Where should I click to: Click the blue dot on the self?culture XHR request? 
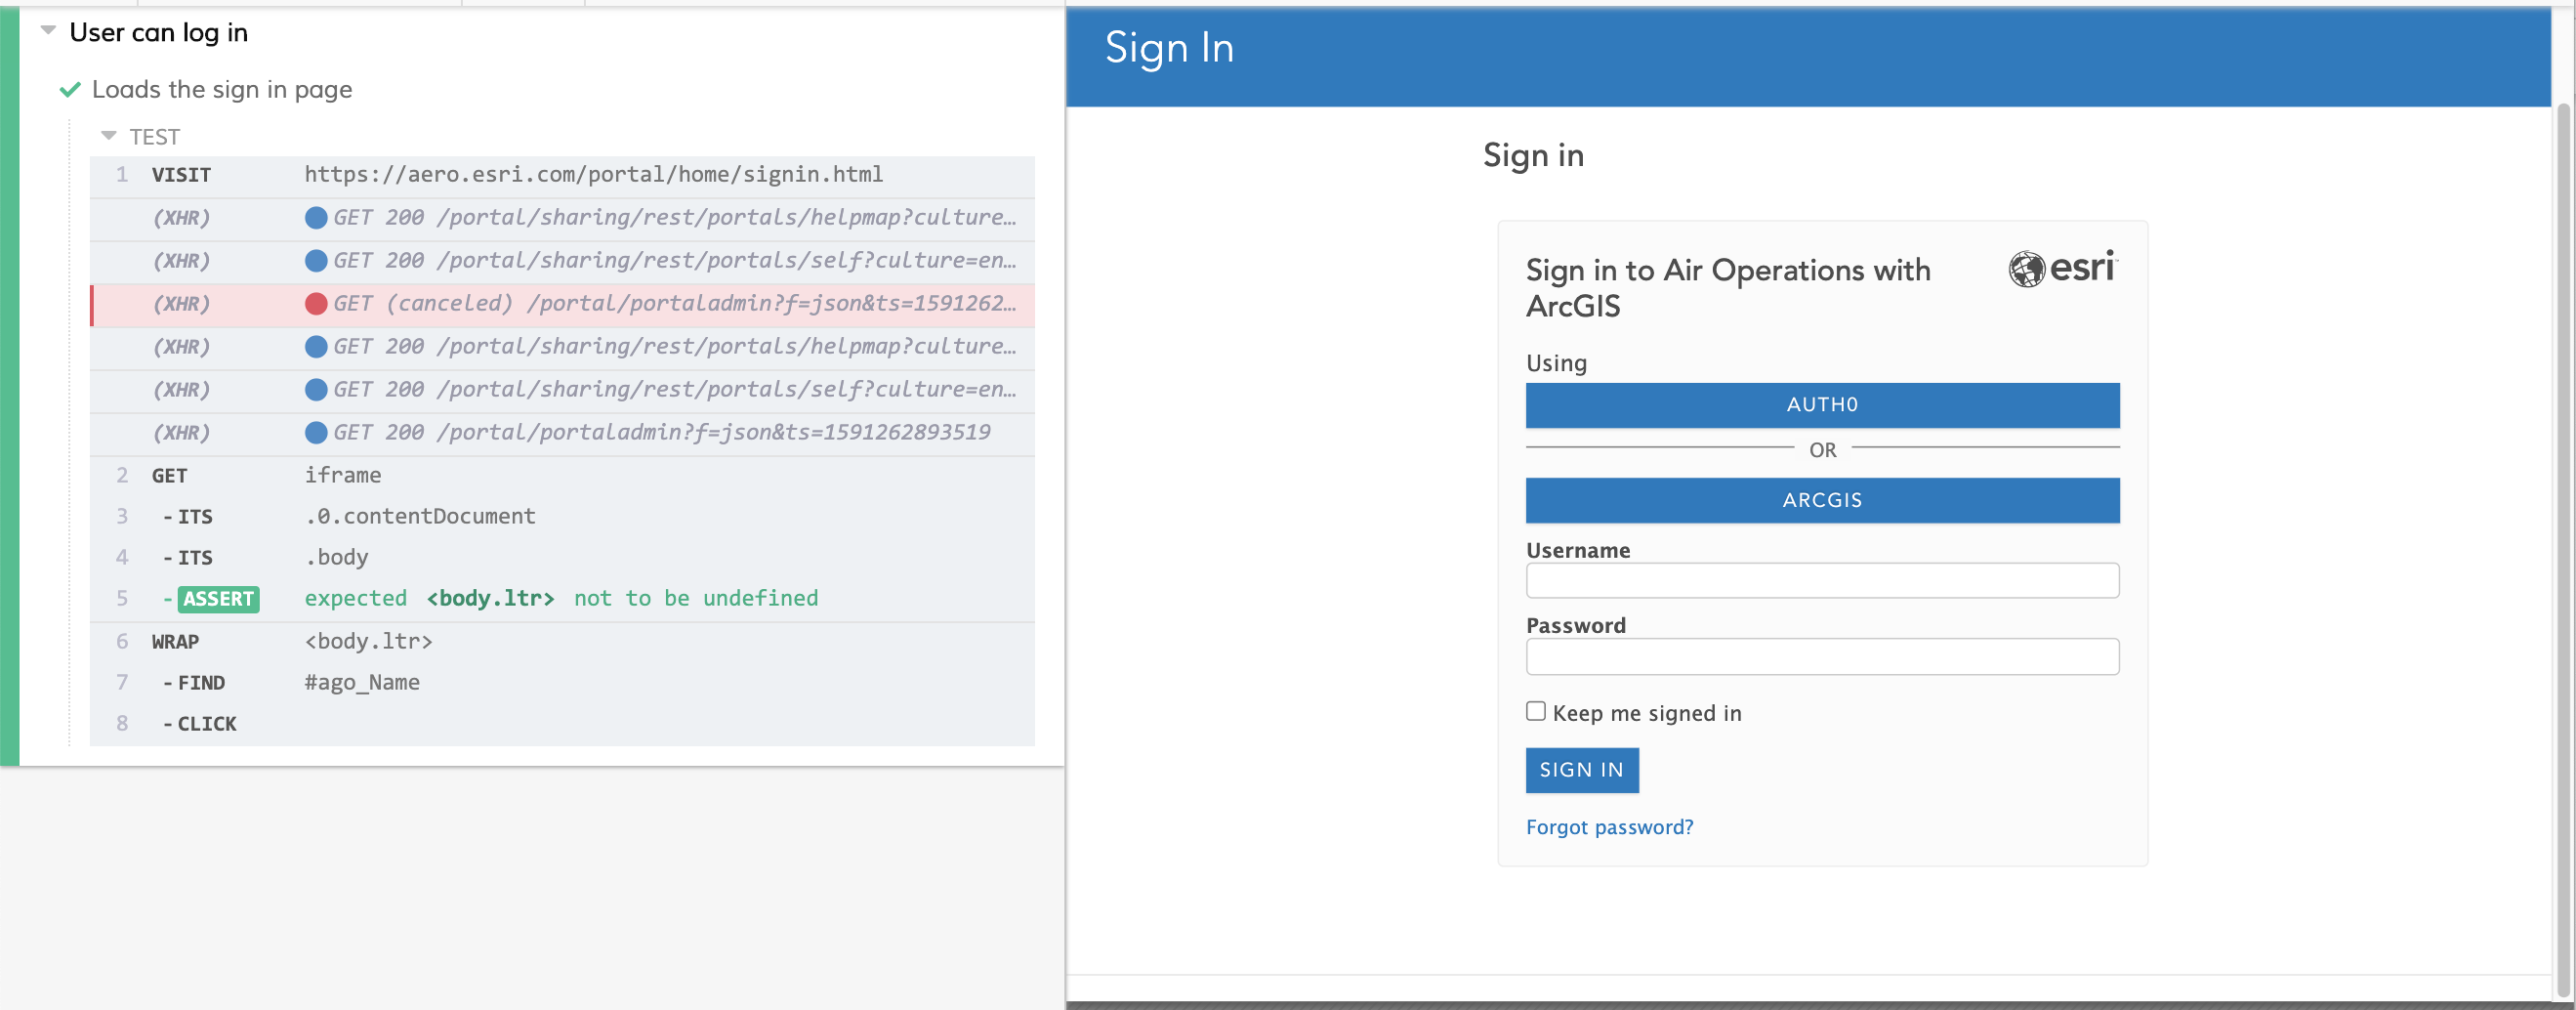pos(316,260)
